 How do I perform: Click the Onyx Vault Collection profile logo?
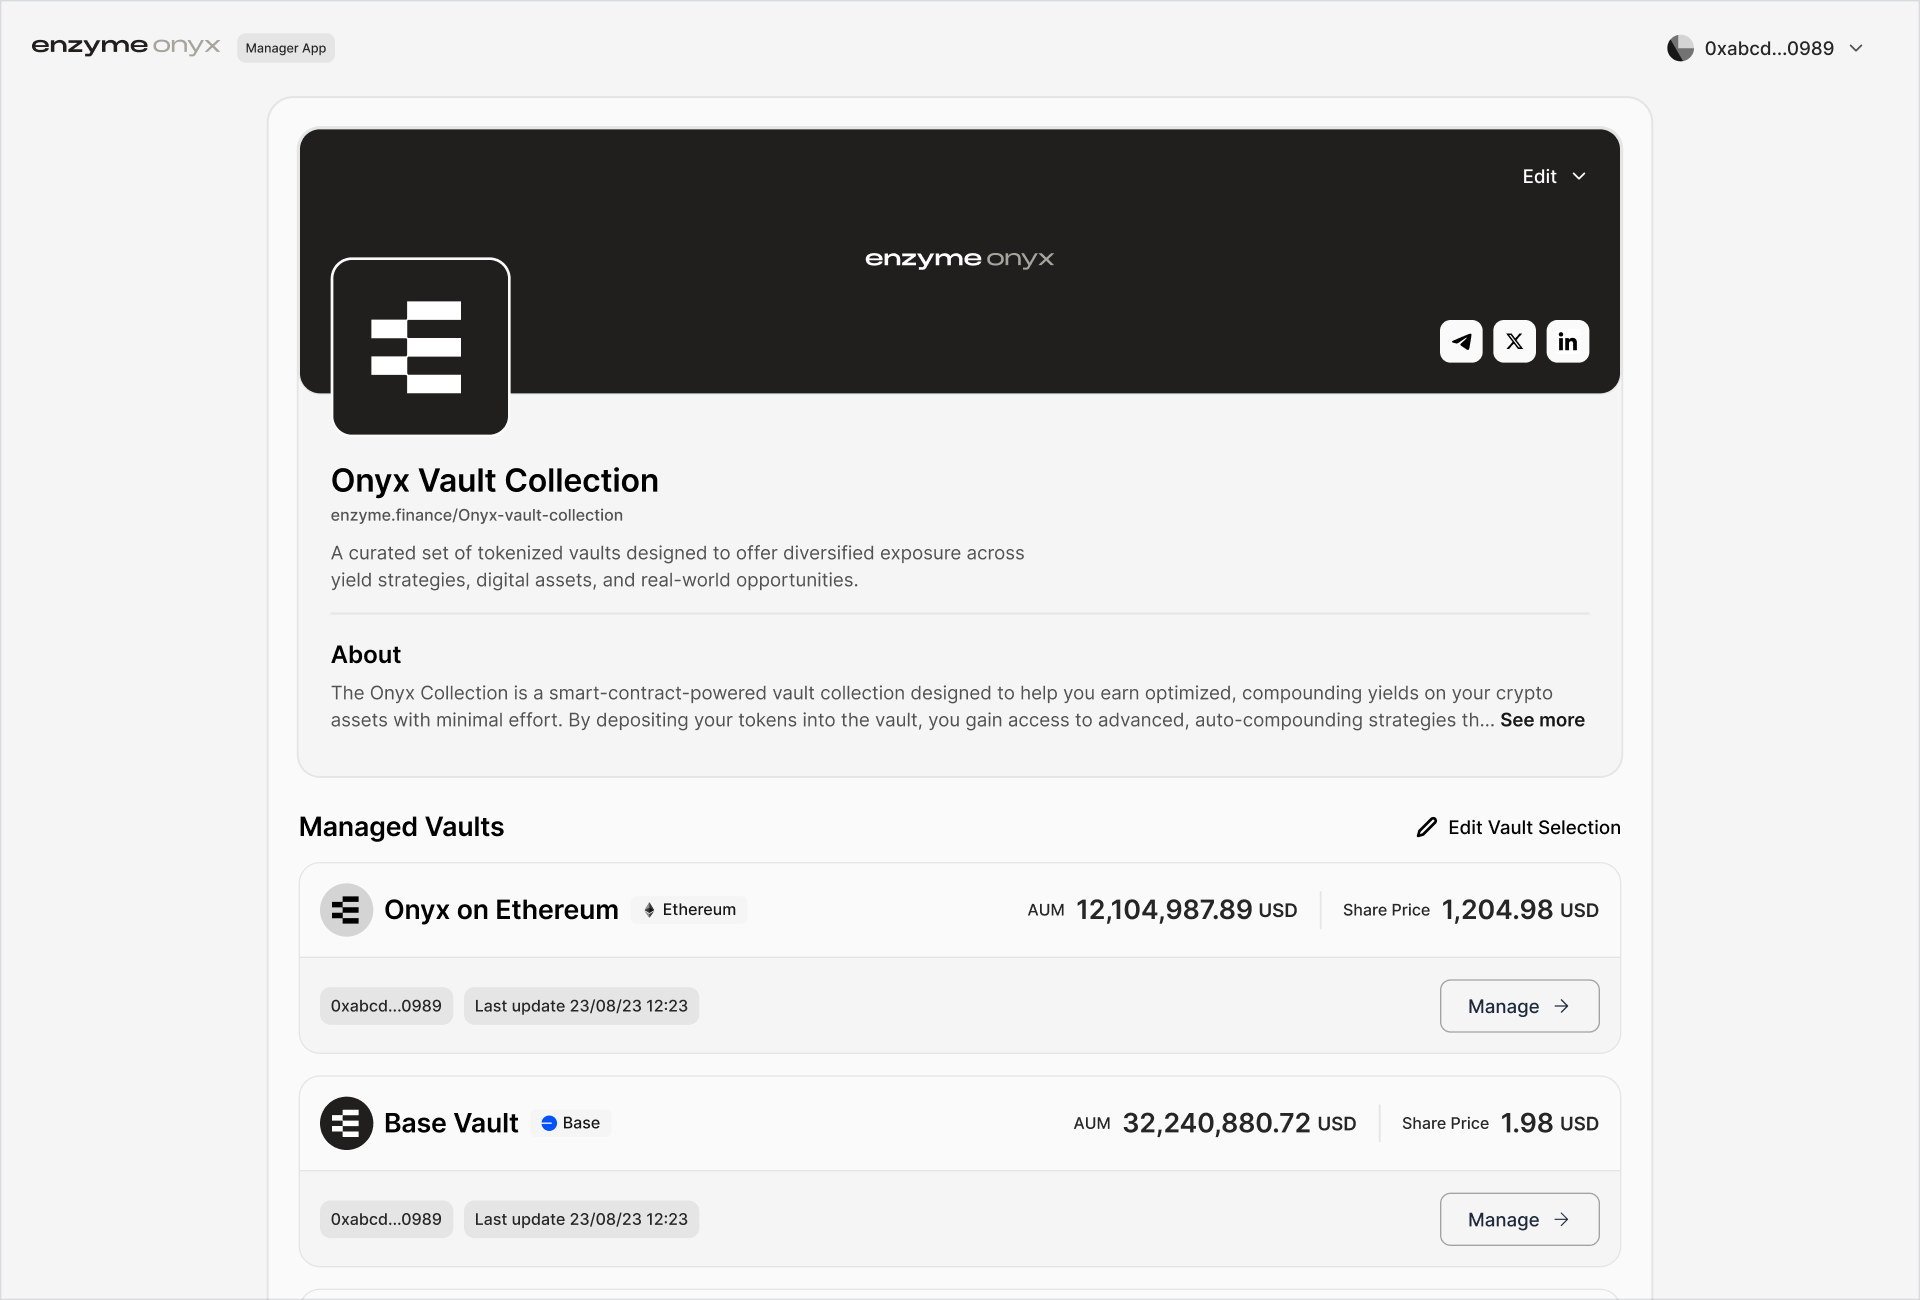coord(420,347)
